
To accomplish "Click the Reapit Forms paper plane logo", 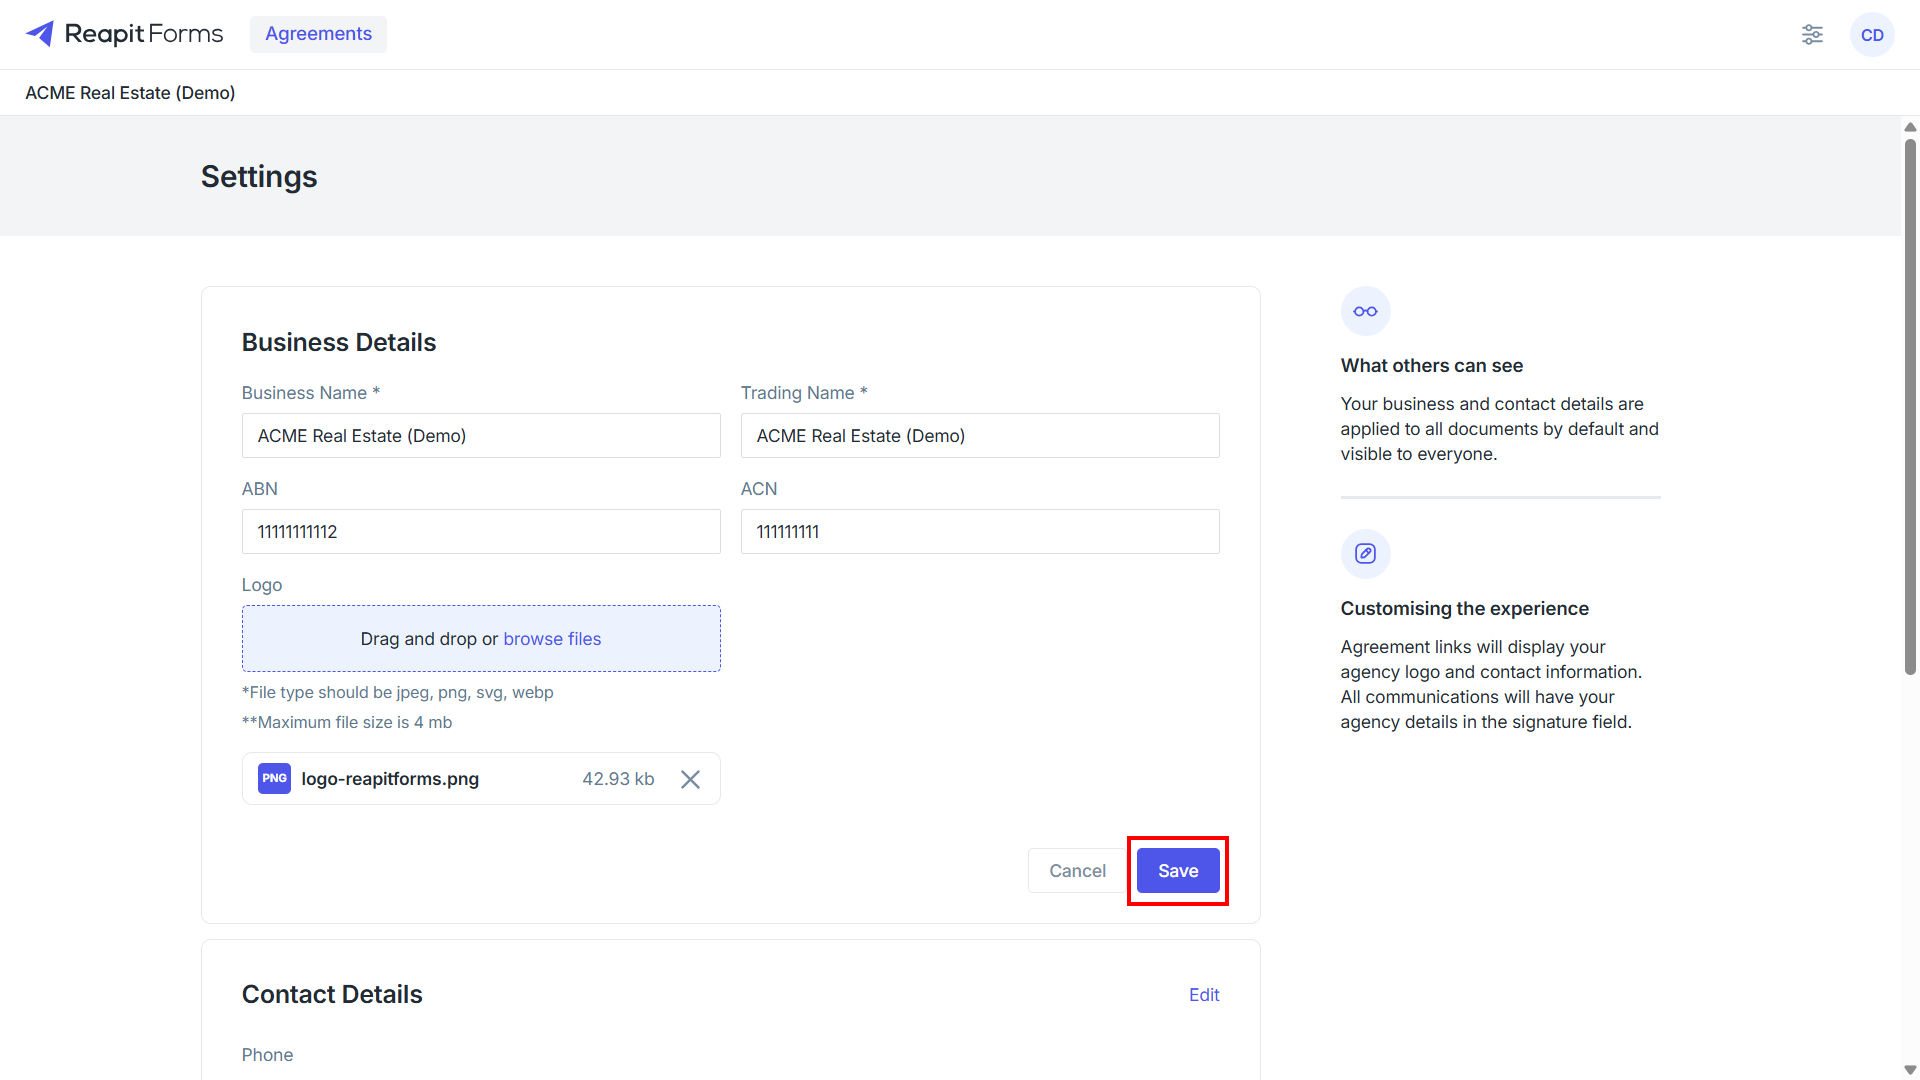I will (40, 34).
